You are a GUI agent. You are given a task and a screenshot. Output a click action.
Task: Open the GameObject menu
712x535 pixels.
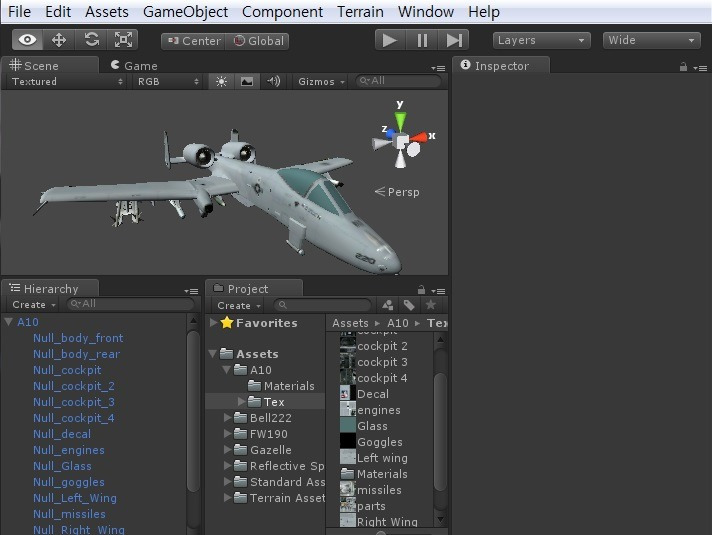[185, 11]
